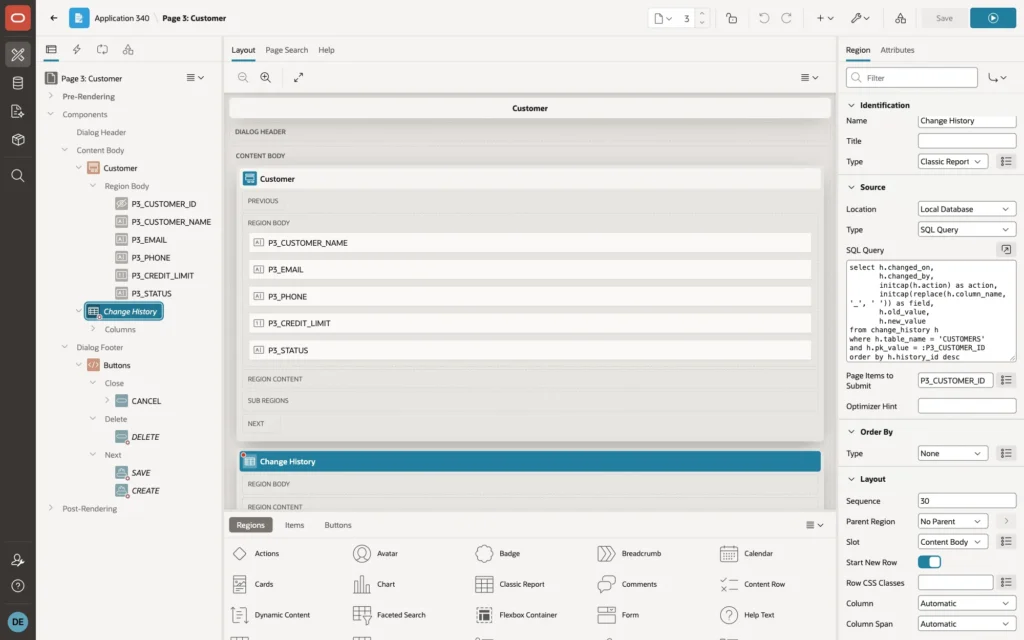
Task: Open SQL Workshop database icon in the sidebar
Action: point(18,83)
